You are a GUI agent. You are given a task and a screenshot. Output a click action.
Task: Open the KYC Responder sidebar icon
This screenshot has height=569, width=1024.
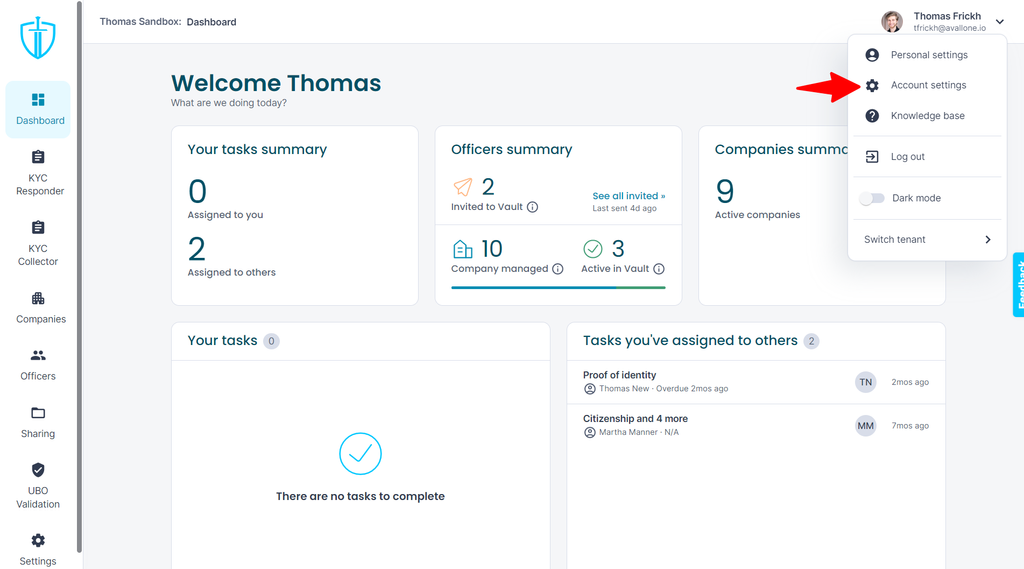point(39,157)
